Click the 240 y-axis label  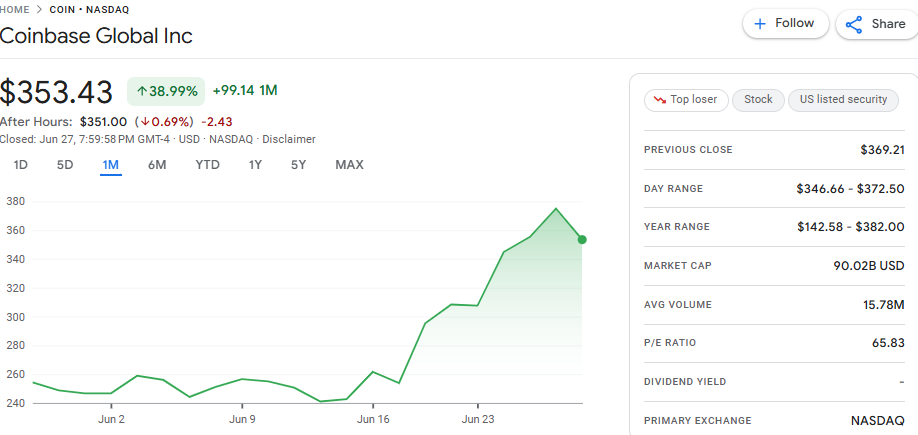coord(15,403)
